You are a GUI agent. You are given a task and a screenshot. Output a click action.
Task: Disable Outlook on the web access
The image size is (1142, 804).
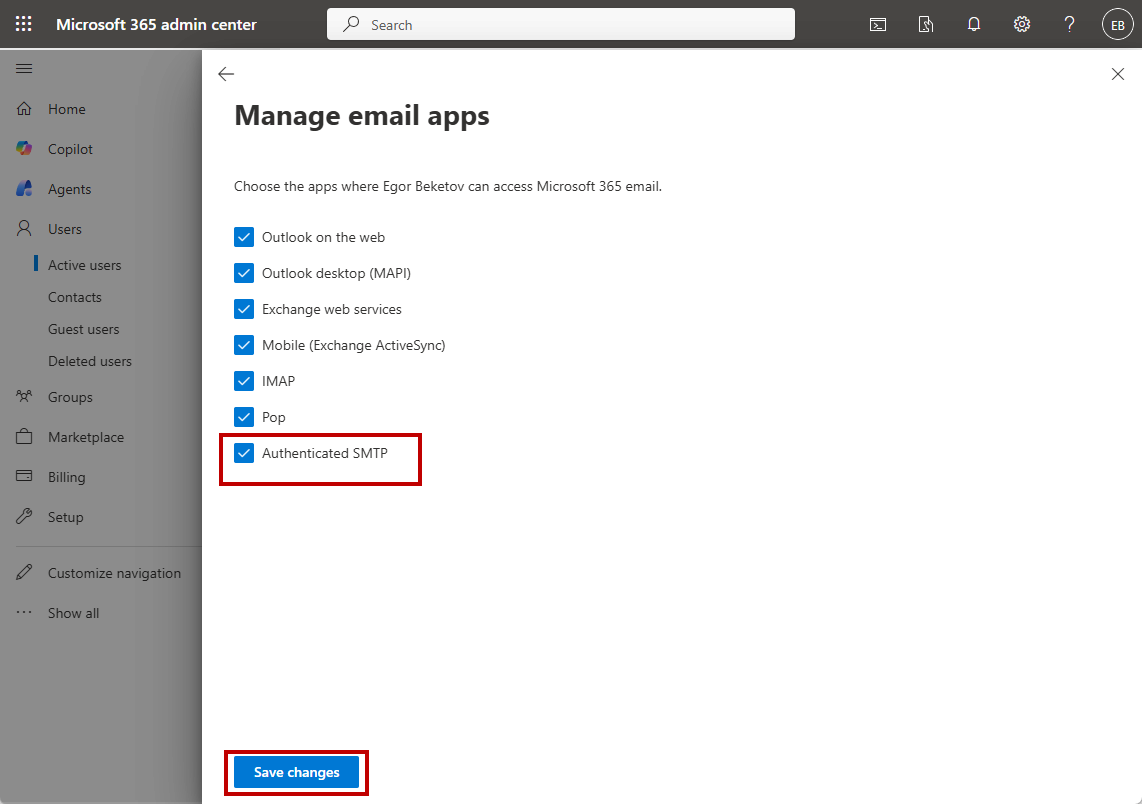pyautogui.click(x=244, y=237)
